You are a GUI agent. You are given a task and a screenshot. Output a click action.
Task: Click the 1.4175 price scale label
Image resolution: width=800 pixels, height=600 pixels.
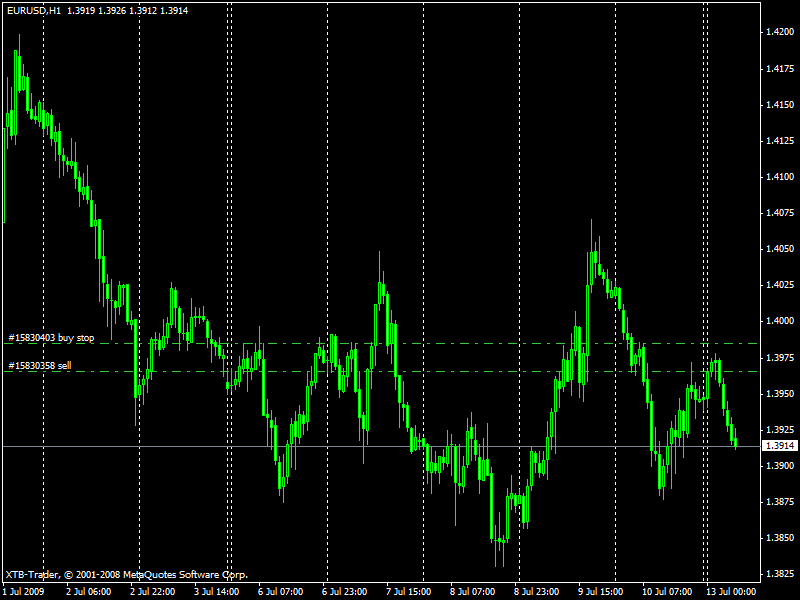(x=780, y=68)
